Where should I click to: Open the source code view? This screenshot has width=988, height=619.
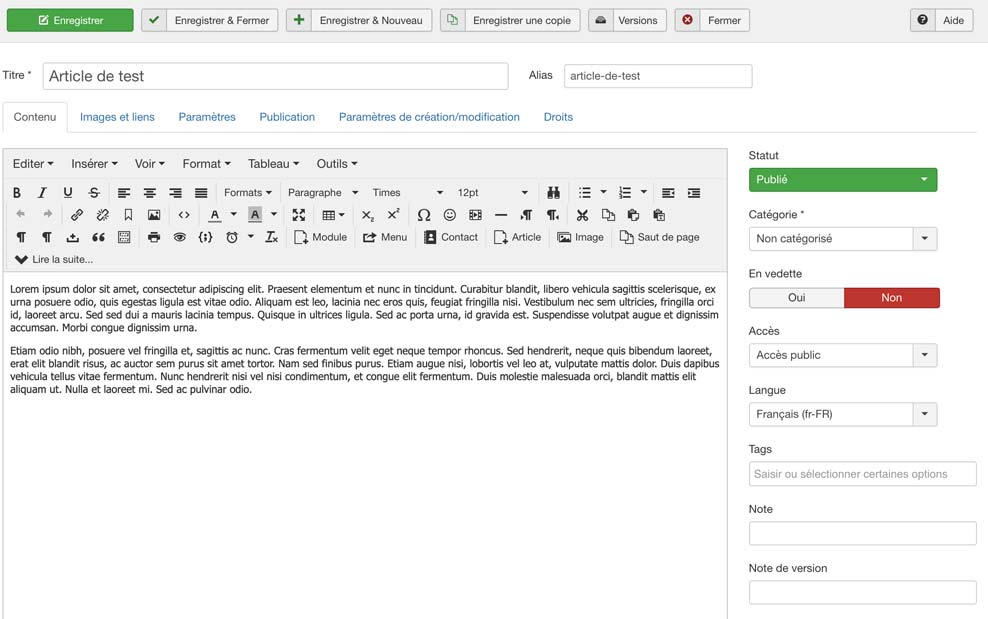[x=184, y=215]
